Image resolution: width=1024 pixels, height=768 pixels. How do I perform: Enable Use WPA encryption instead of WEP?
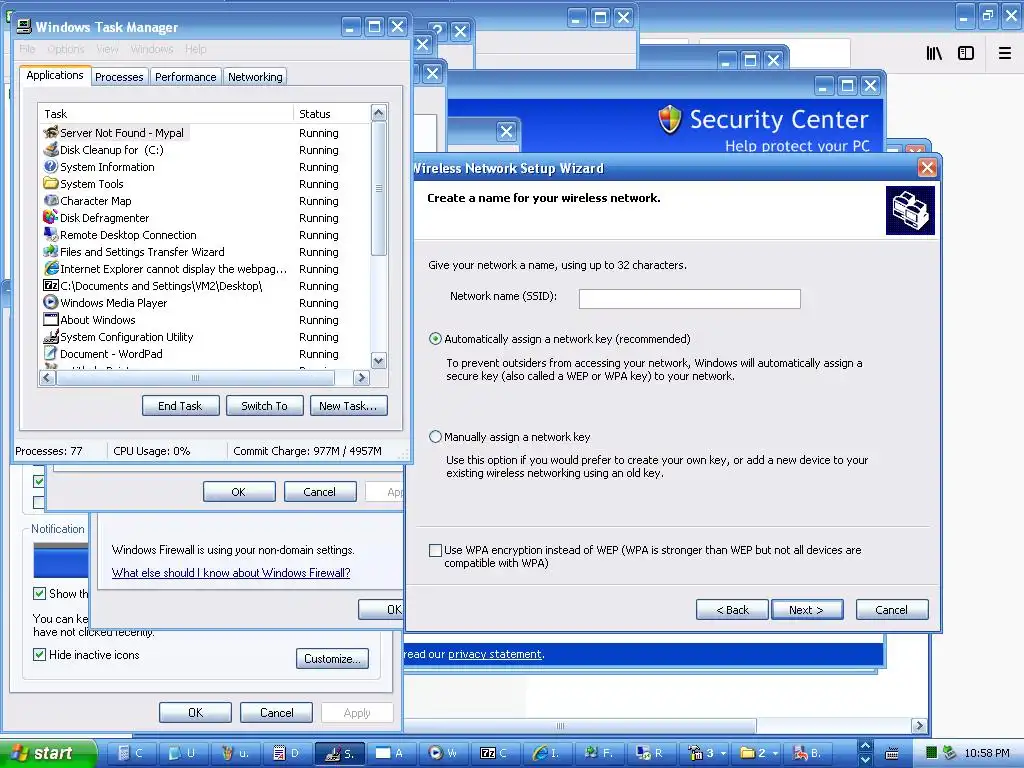(x=436, y=551)
